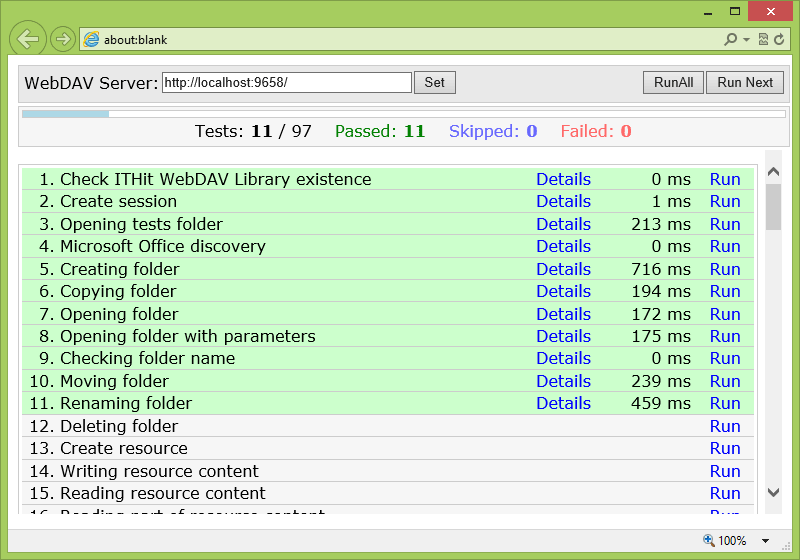Open Details for Check ITHit WebDAV Library existence
The height and width of the screenshot is (560, 800).
pyautogui.click(x=563, y=179)
